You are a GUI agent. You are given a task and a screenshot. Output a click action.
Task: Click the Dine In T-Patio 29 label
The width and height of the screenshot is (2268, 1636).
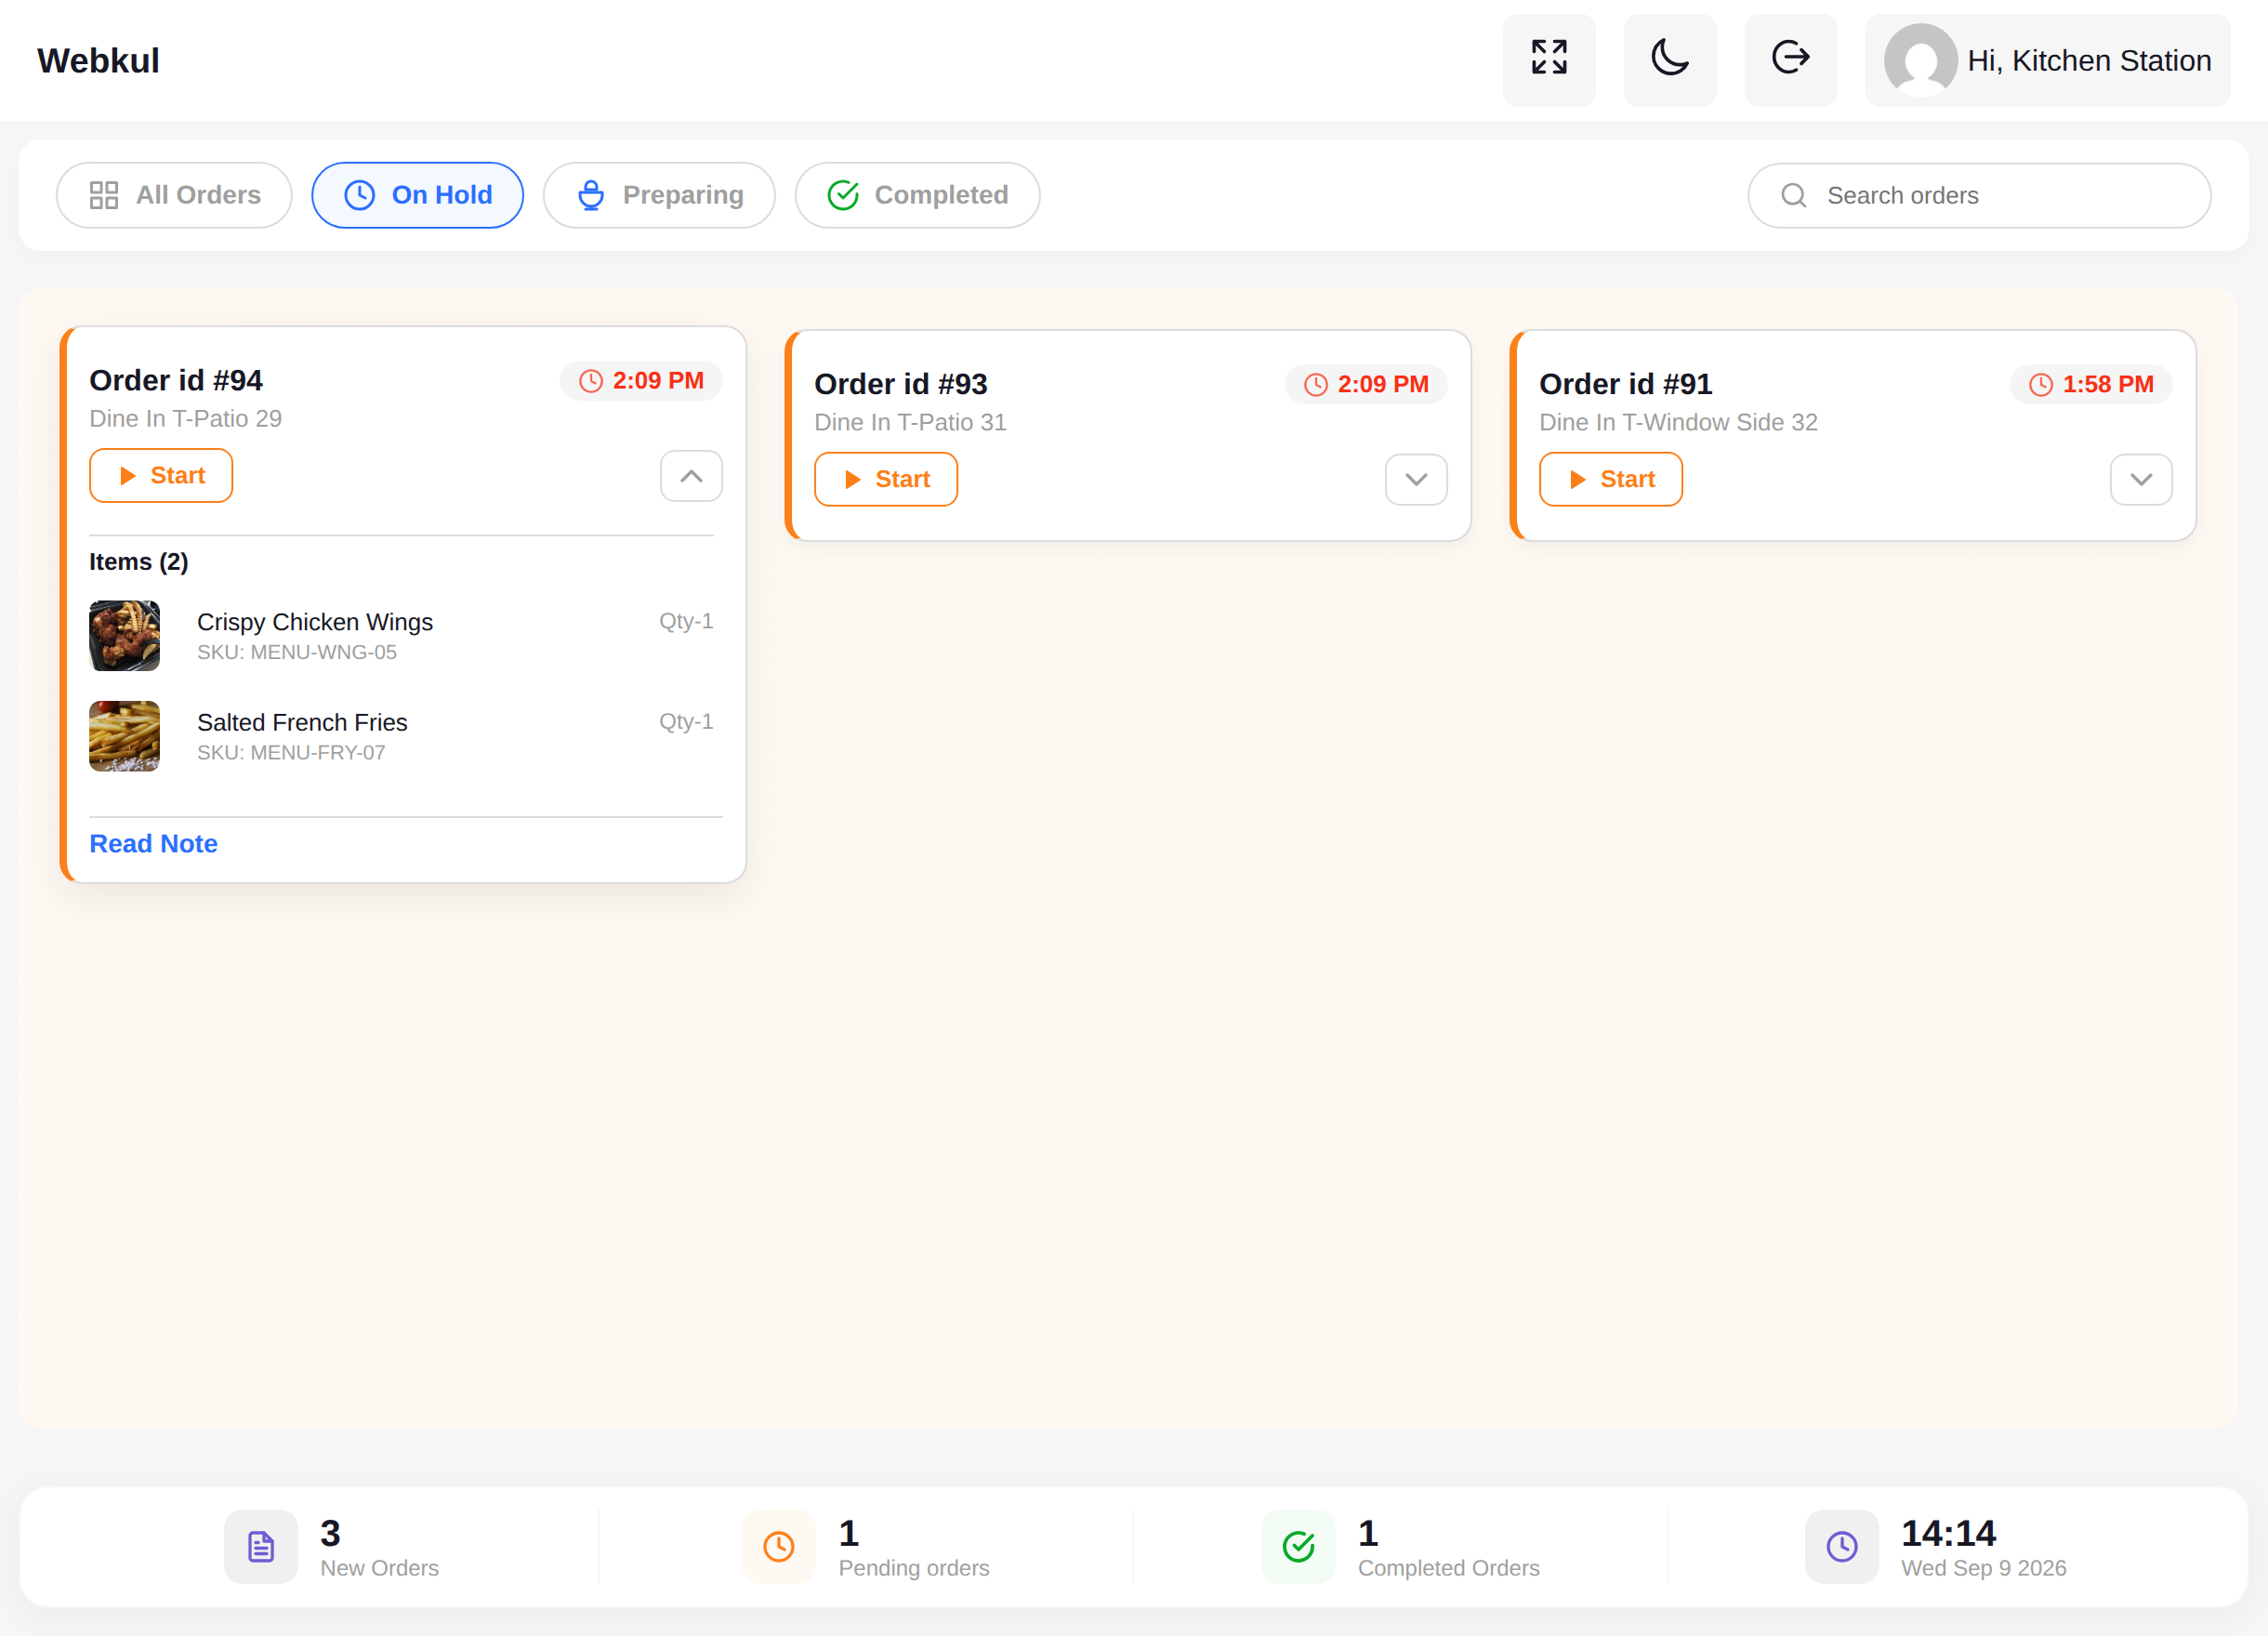[x=186, y=419]
